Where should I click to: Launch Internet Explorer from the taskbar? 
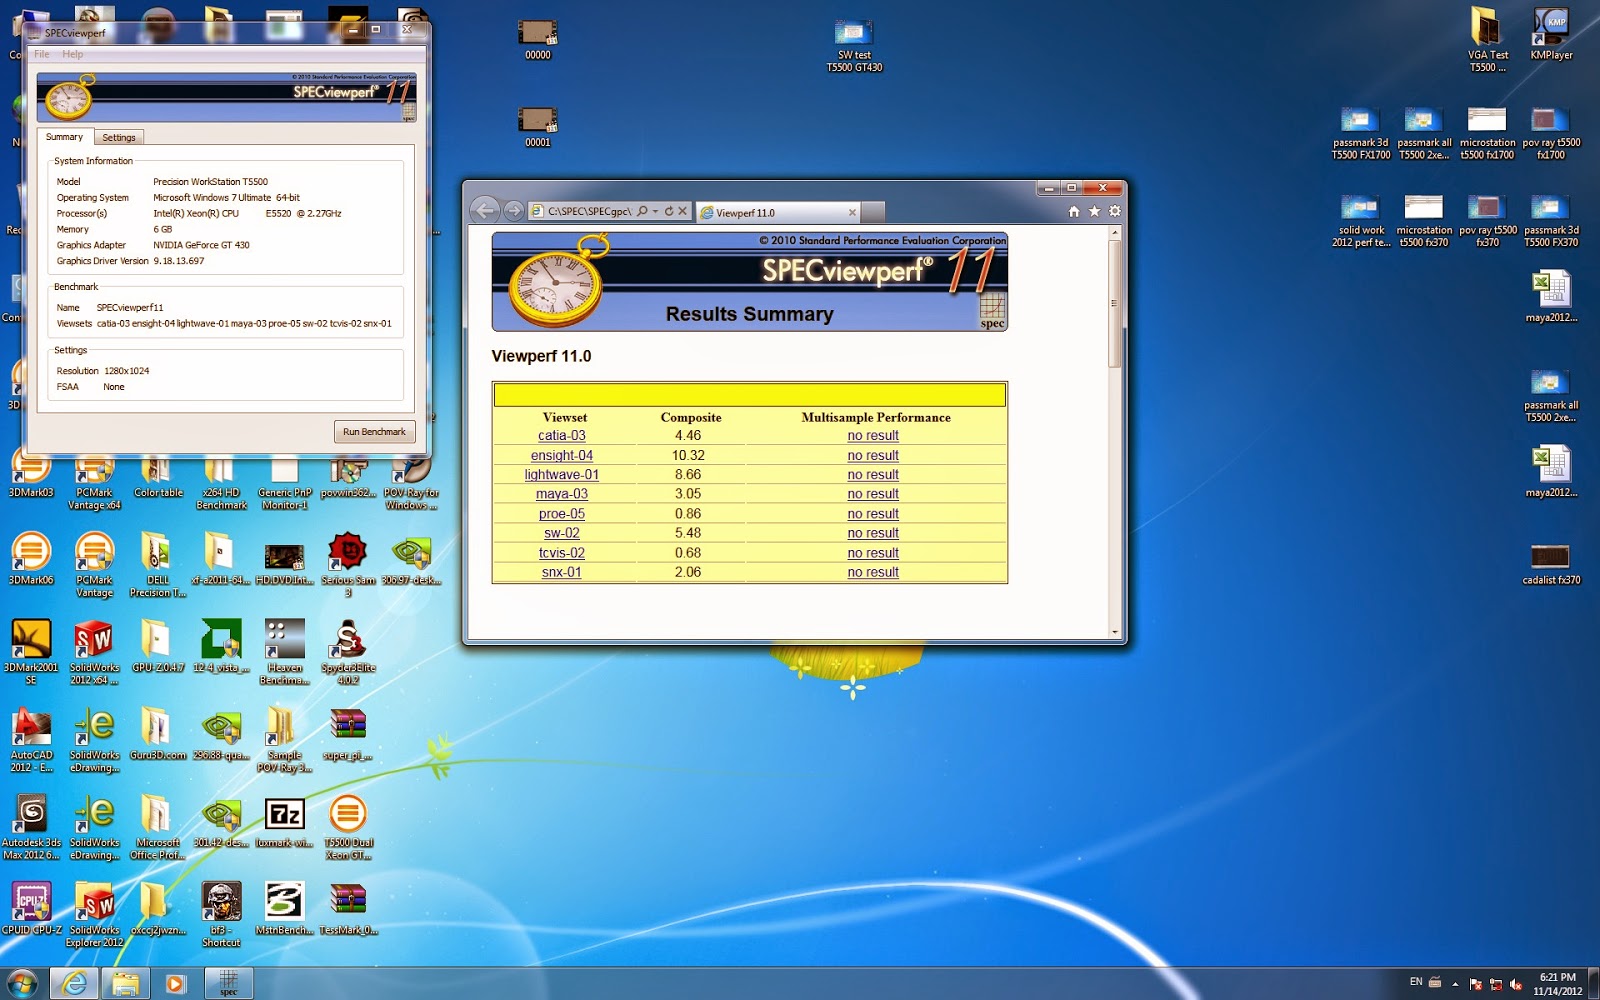[x=74, y=983]
